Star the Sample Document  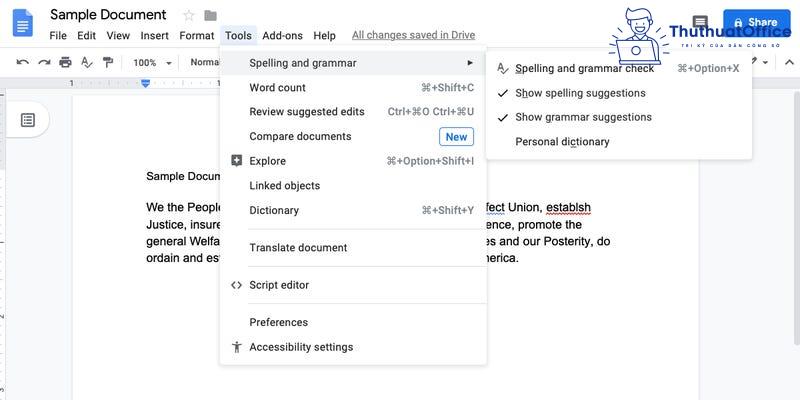click(x=189, y=15)
